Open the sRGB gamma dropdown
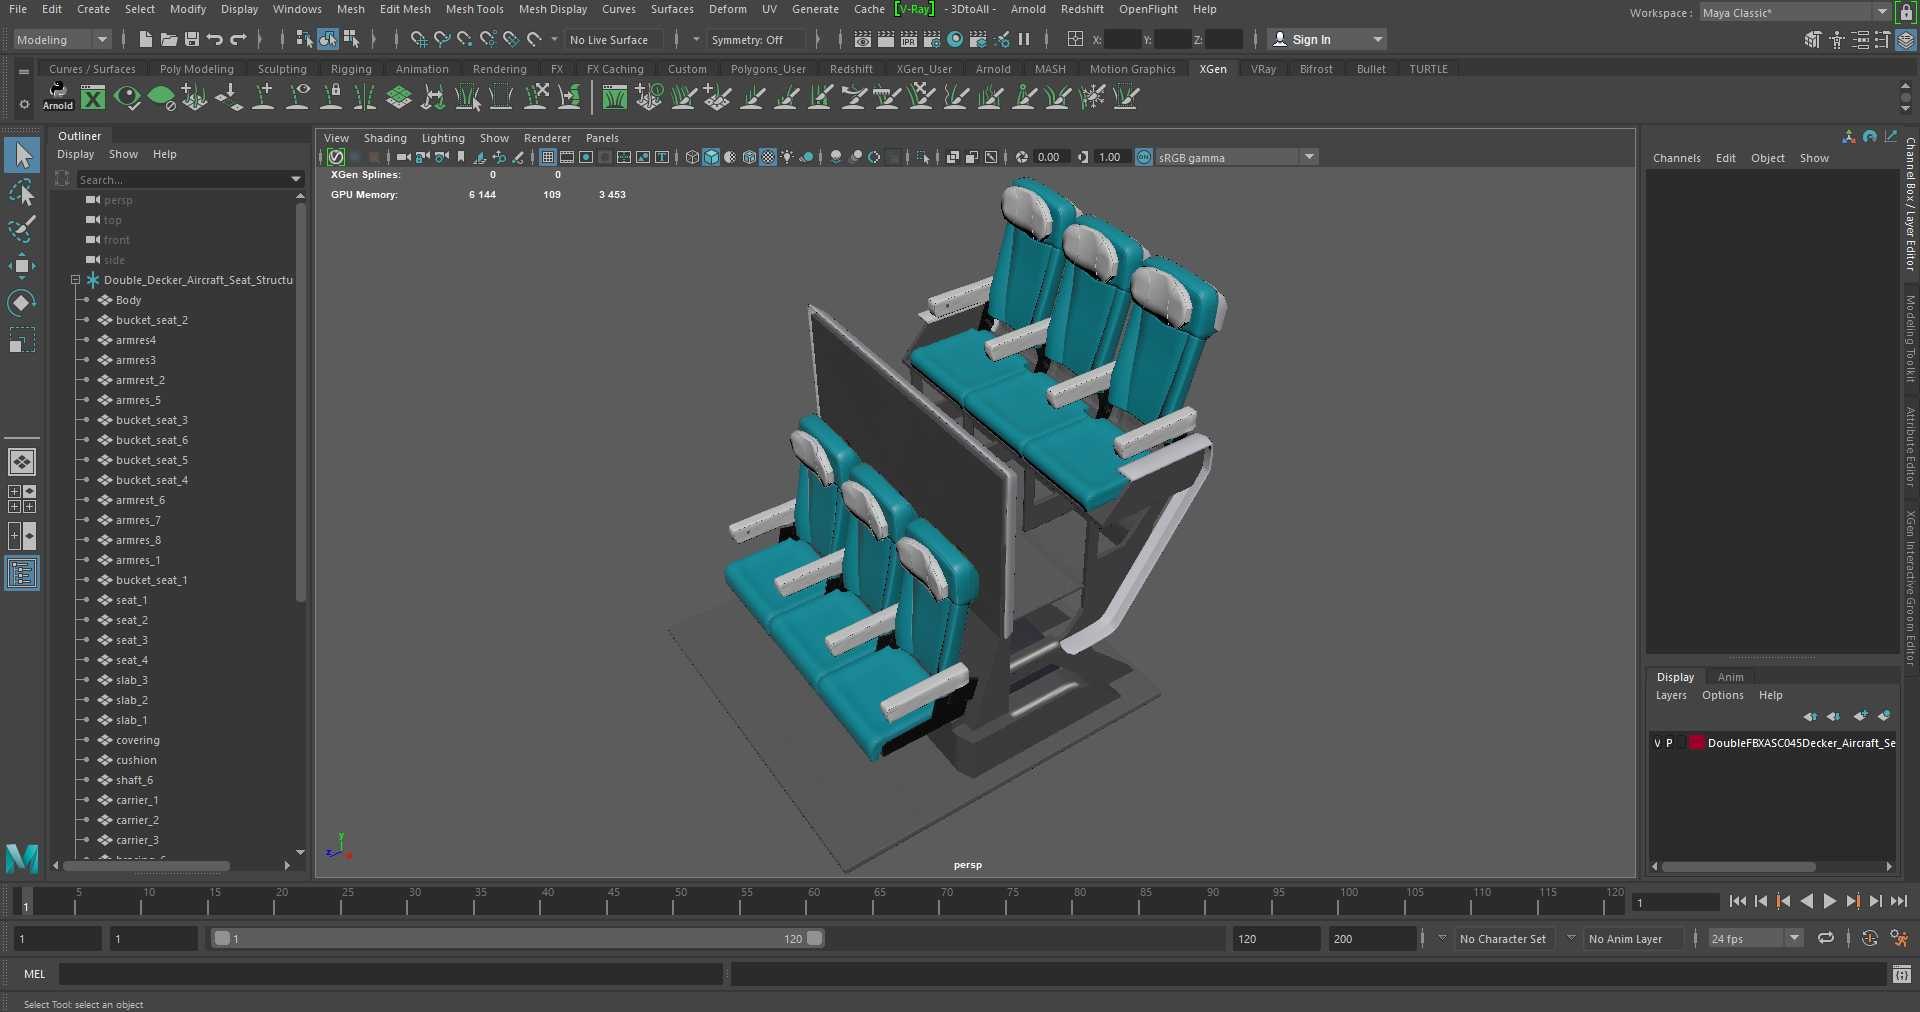The height and width of the screenshot is (1012, 1920). coord(1309,157)
